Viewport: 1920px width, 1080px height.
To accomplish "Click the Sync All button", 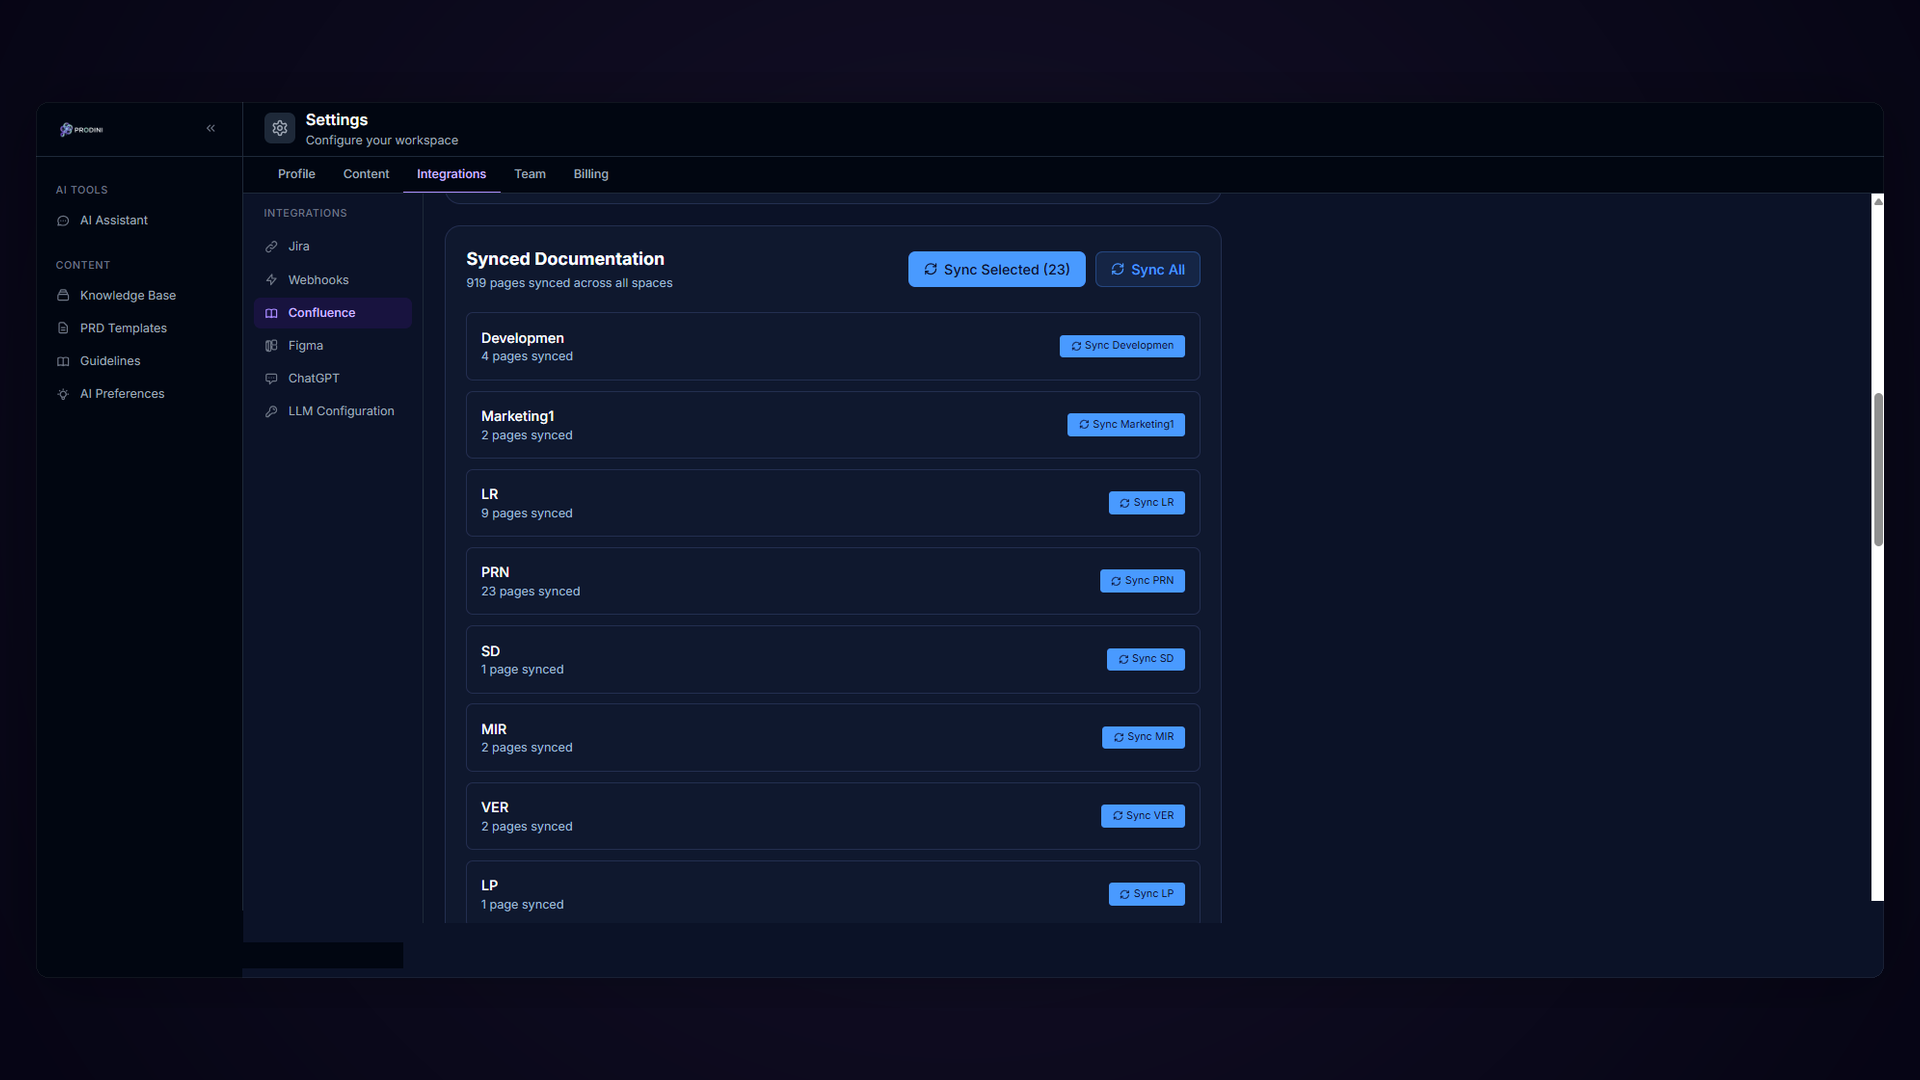I will tap(1147, 270).
